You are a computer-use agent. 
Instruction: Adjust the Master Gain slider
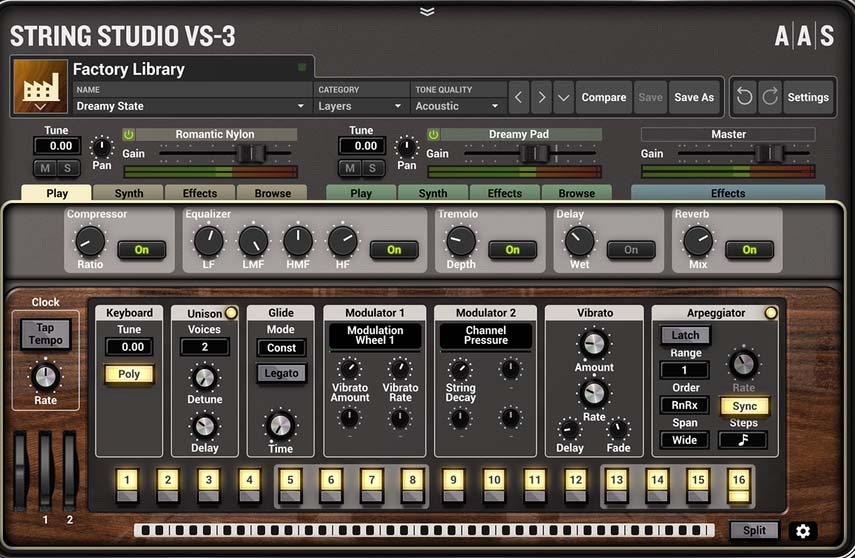pyautogui.click(x=769, y=154)
